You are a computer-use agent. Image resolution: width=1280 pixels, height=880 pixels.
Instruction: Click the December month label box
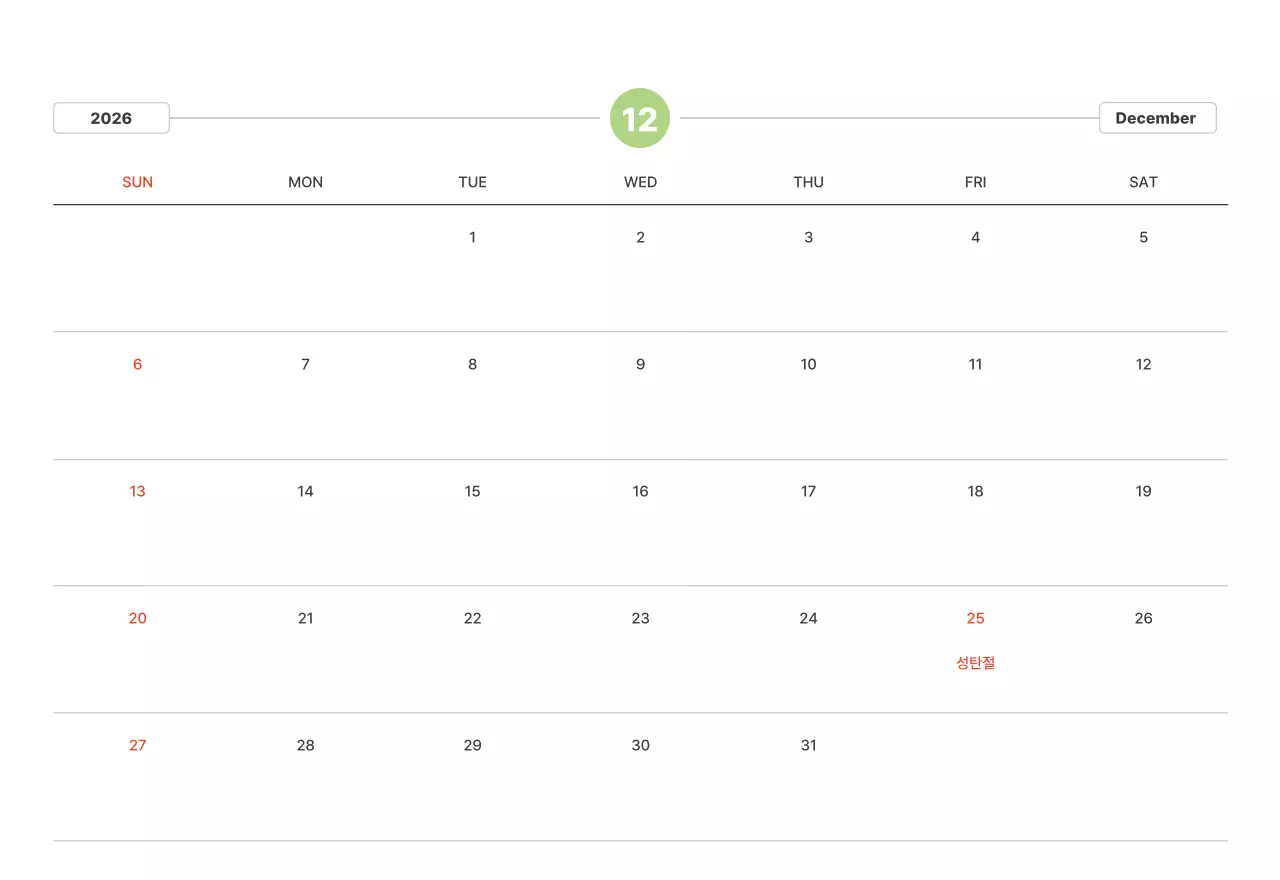pyautogui.click(x=1156, y=118)
